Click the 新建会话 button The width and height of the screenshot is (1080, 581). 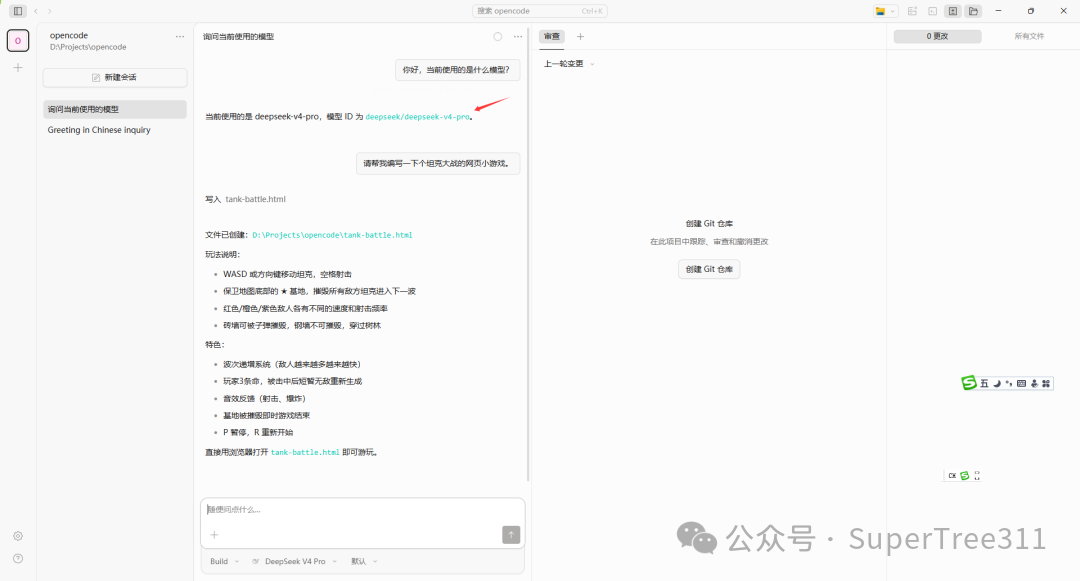tap(114, 77)
